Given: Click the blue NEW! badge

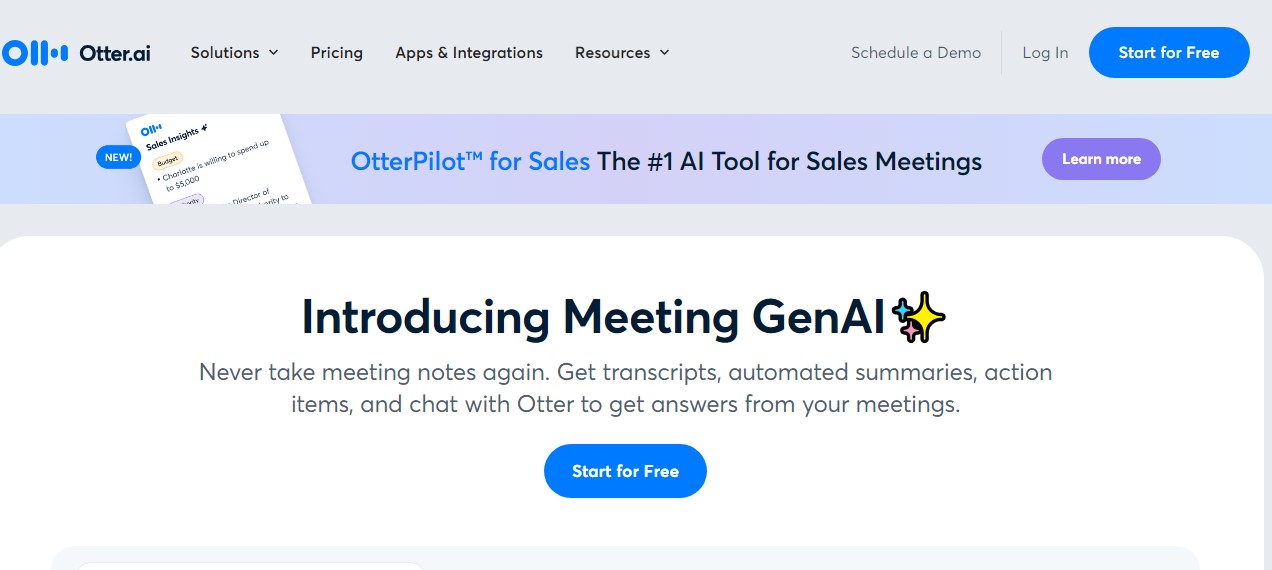Looking at the screenshot, I should (118, 157).
